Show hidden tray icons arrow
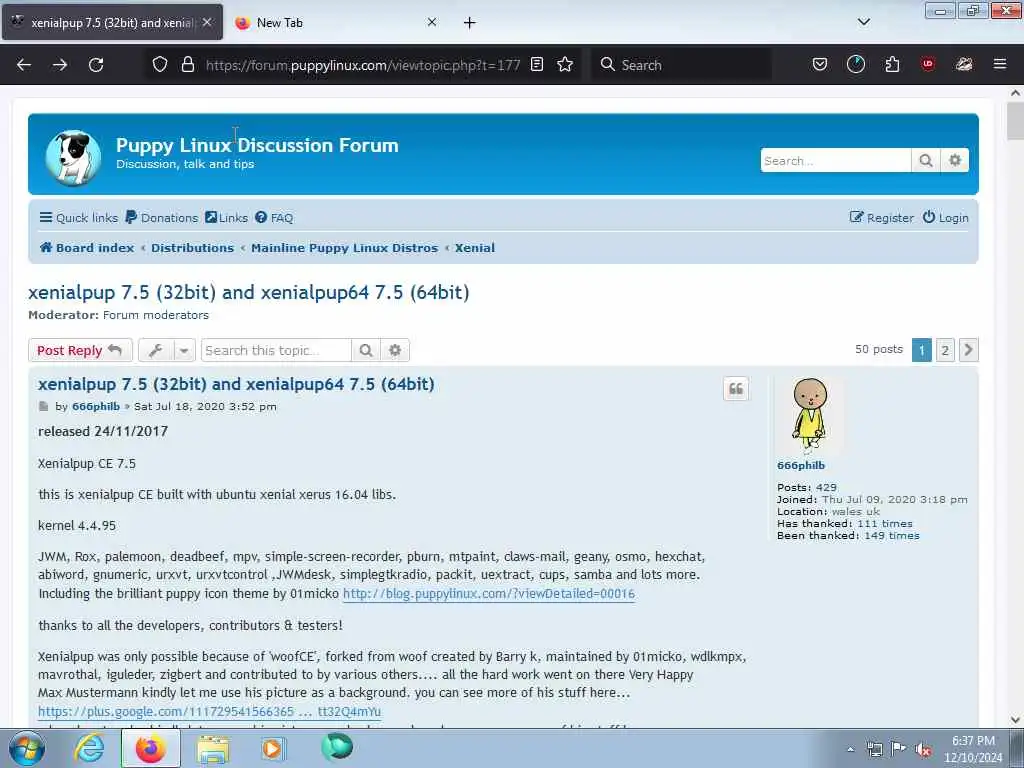The width and height of the screenshot is (1024, 768). (850, 750)
